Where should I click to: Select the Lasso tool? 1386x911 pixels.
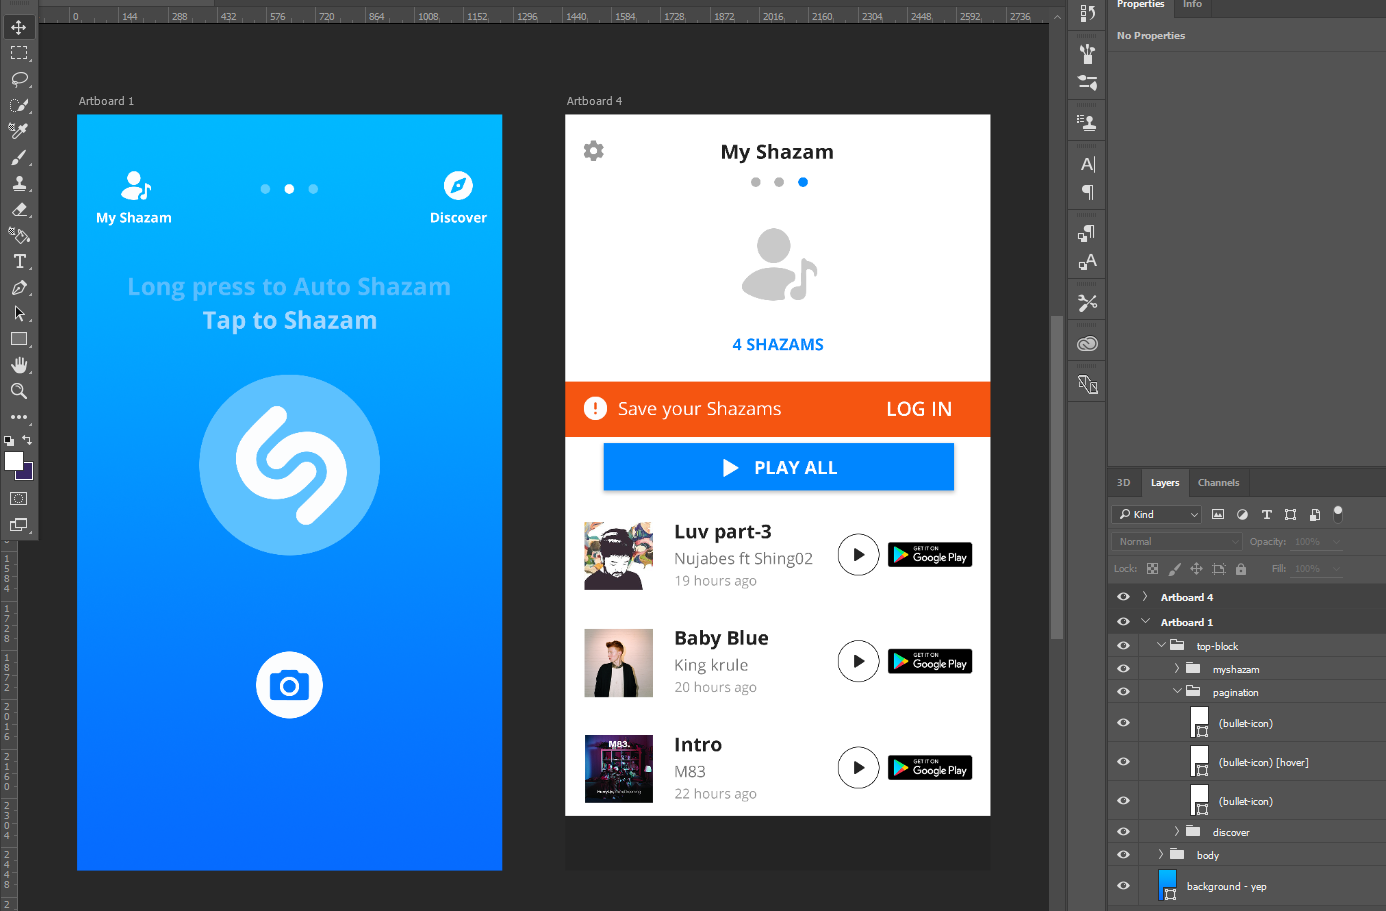(19, 79)
